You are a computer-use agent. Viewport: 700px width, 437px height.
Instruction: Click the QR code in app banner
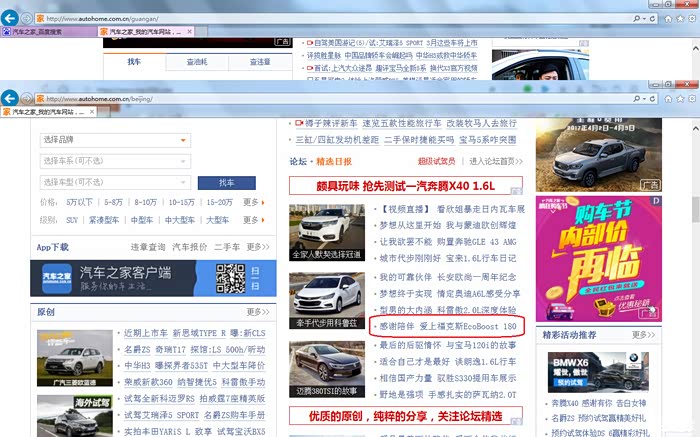click(230, 277)
